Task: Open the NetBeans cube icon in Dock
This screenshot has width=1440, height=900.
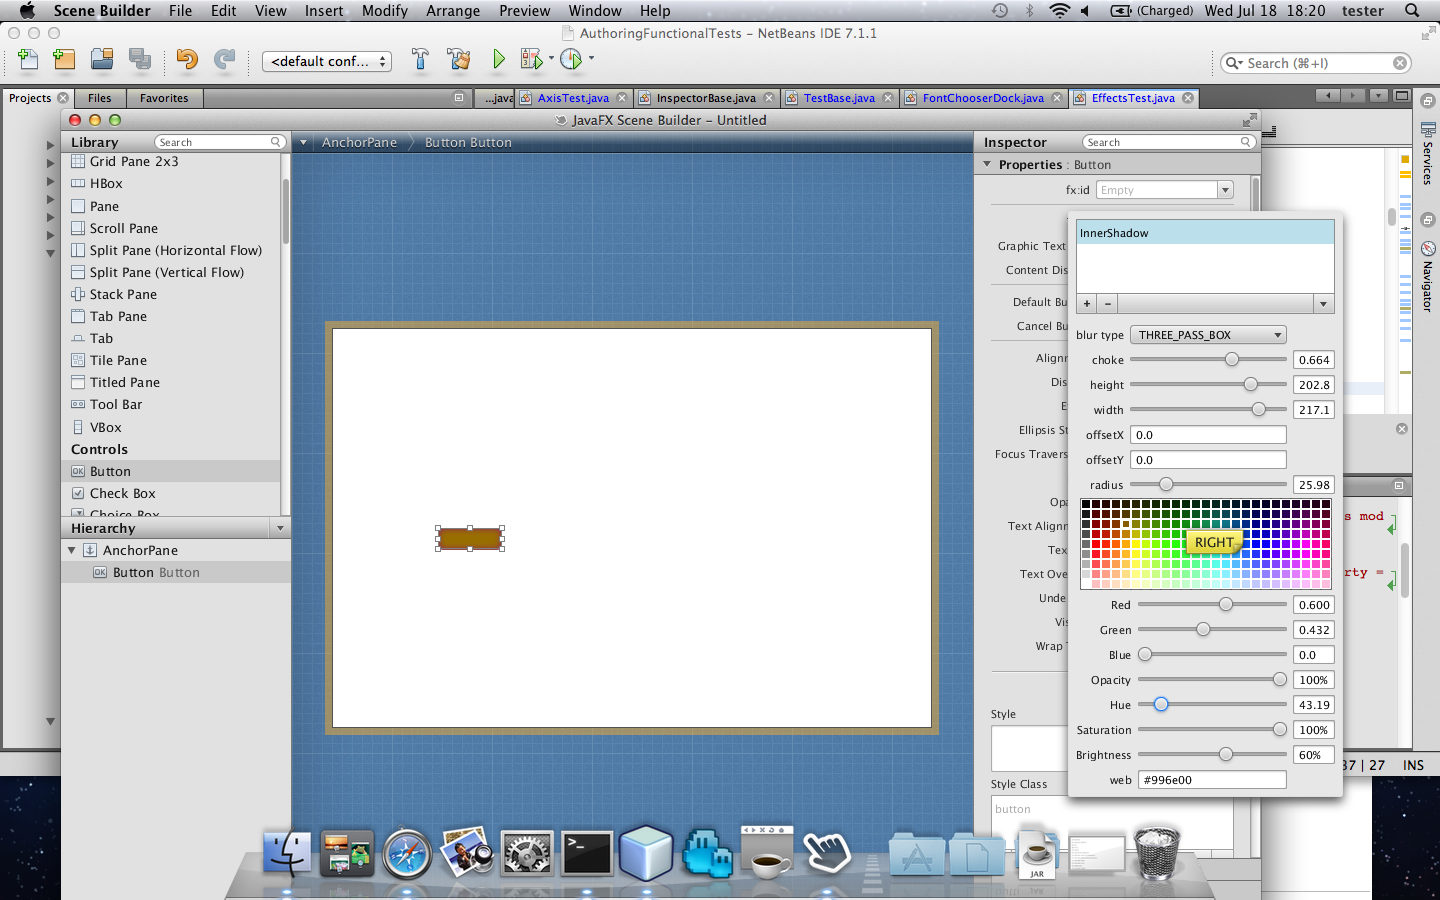Action: [x=646, y=853]
